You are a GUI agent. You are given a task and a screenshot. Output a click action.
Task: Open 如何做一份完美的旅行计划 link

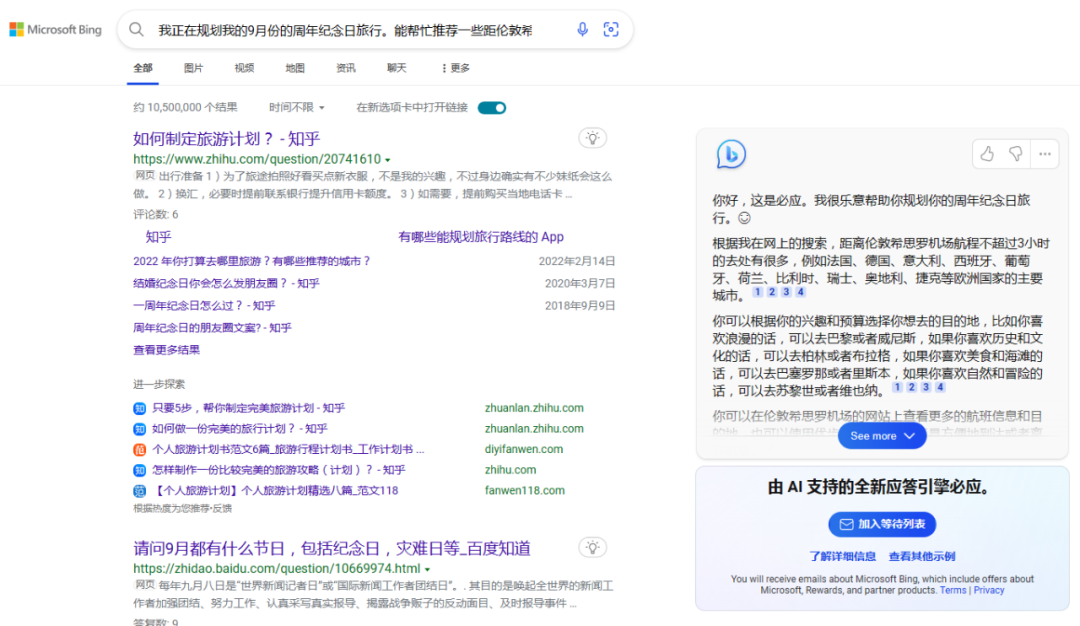coord(240,429)
